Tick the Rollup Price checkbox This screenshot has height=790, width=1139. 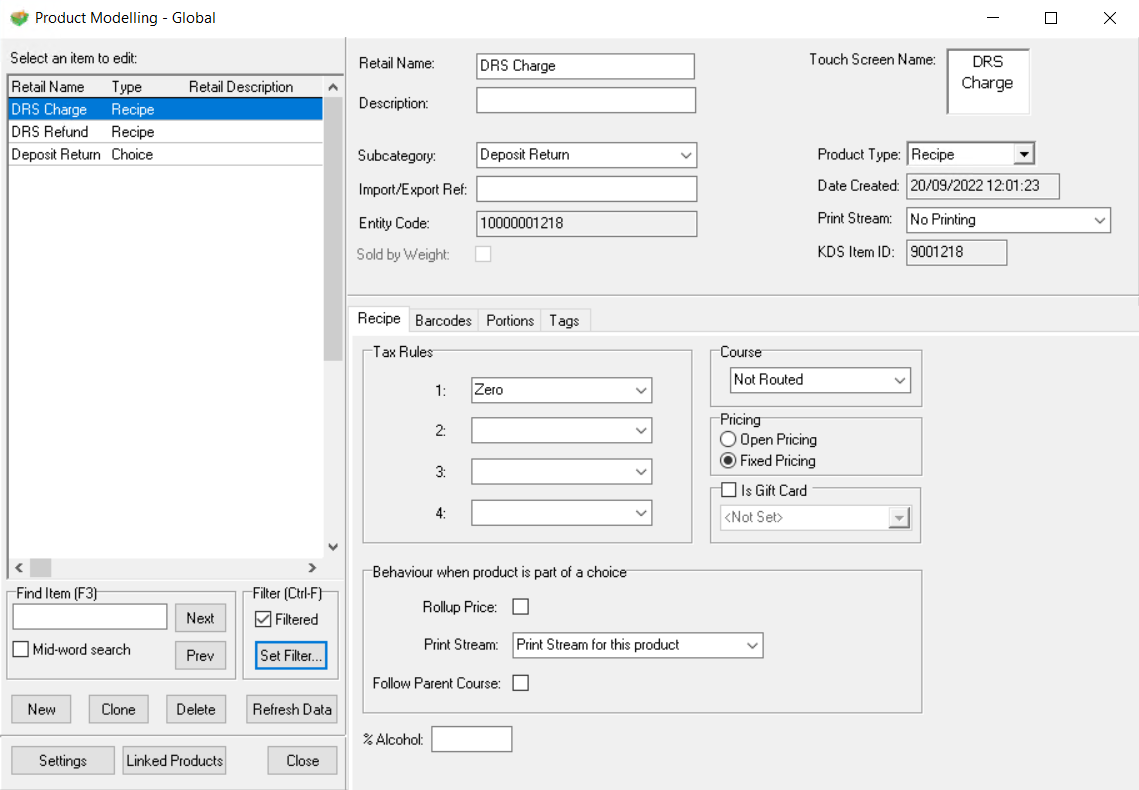[520, 607]
